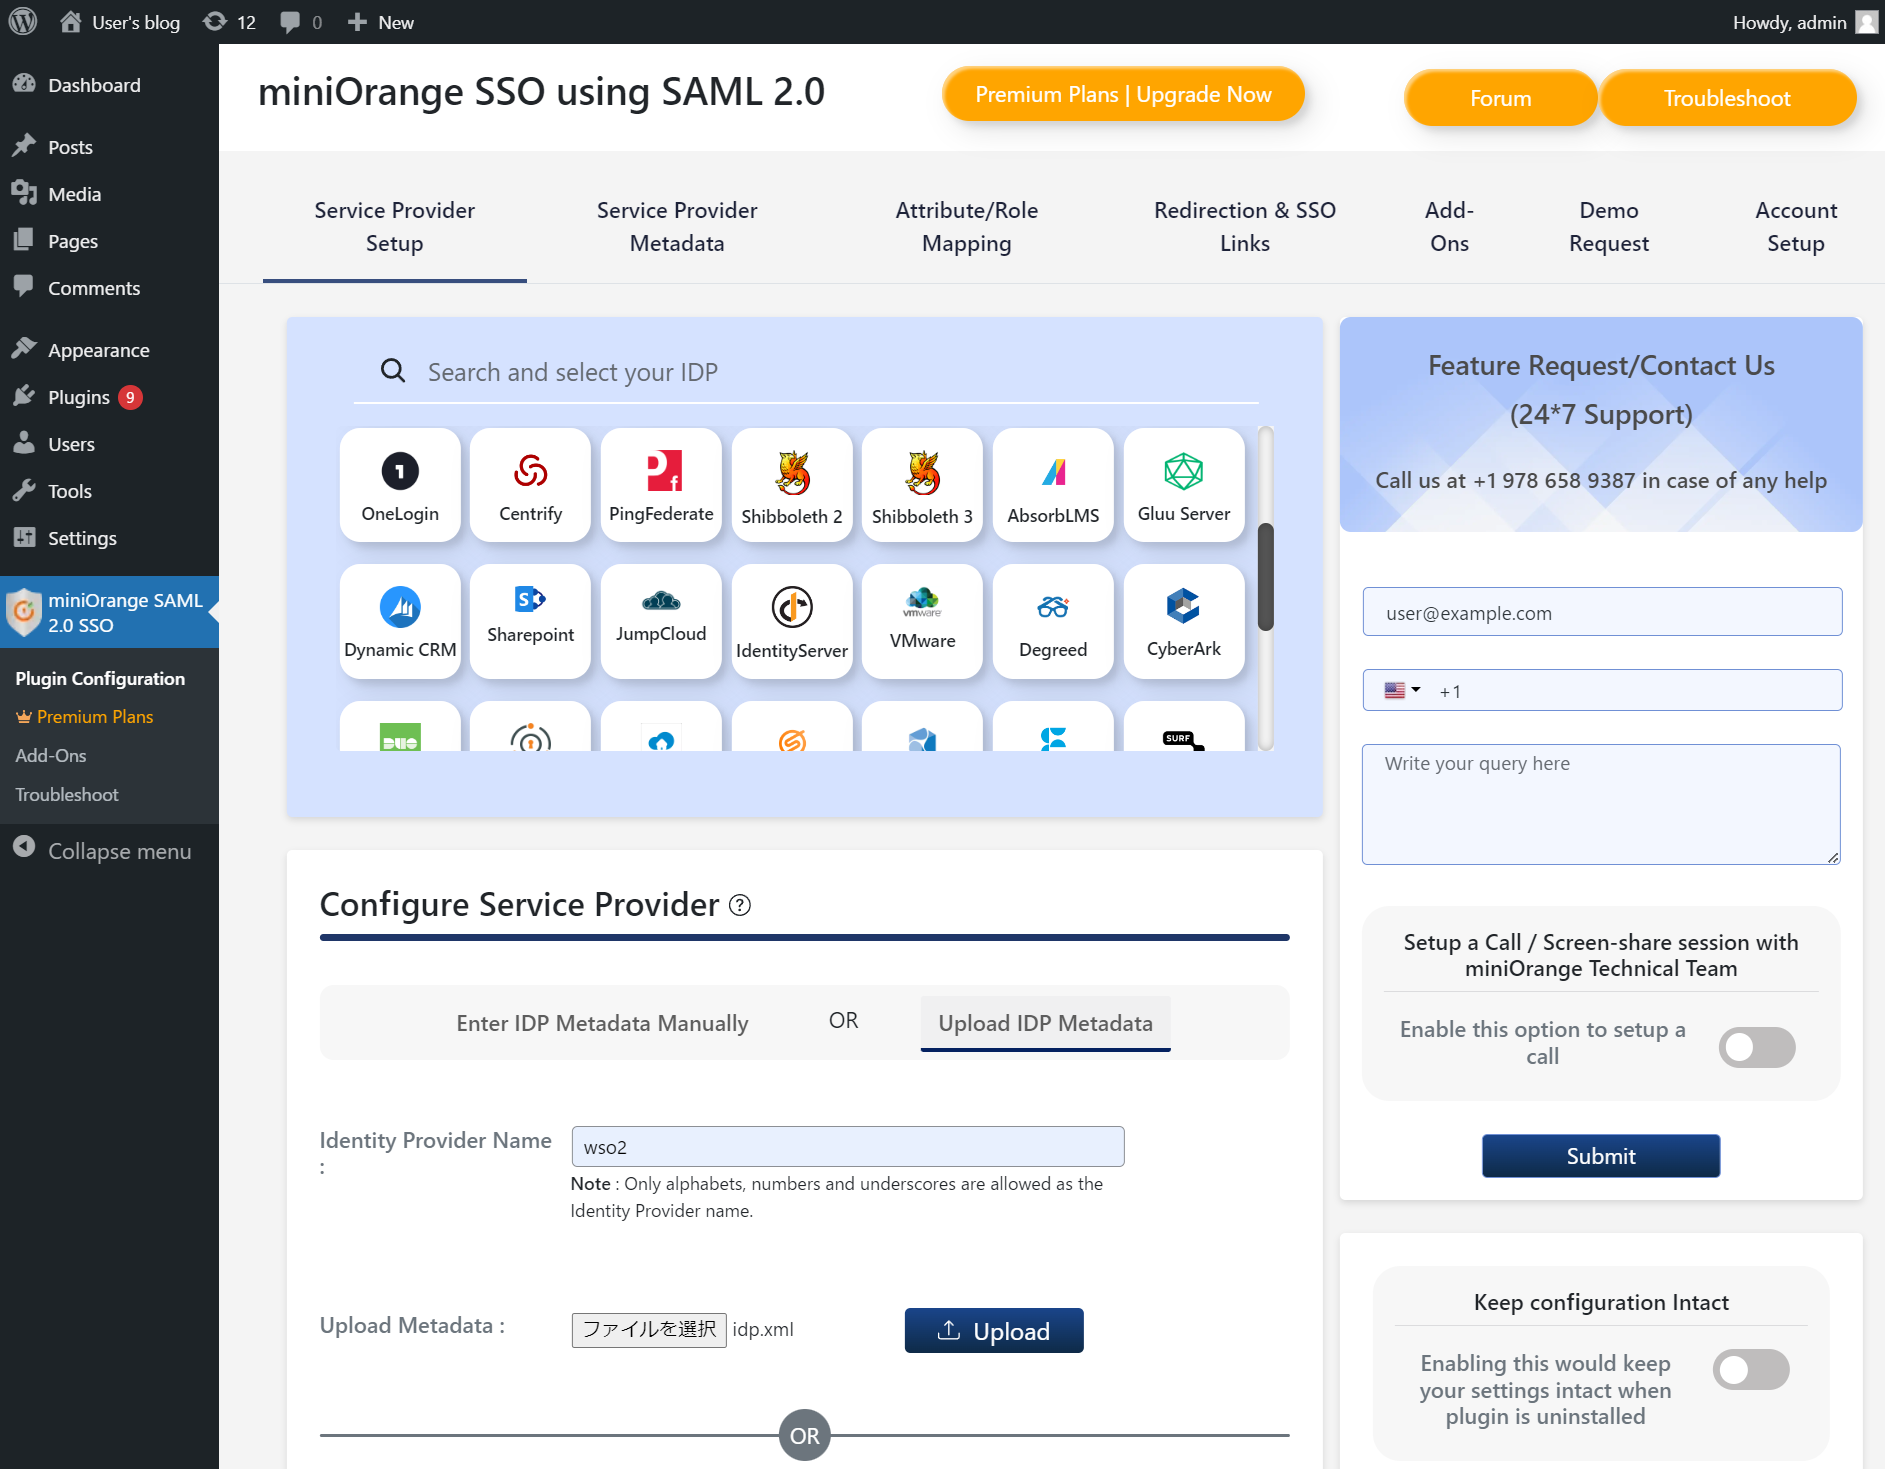Click the contact email input field

[x=1602, y=612]
